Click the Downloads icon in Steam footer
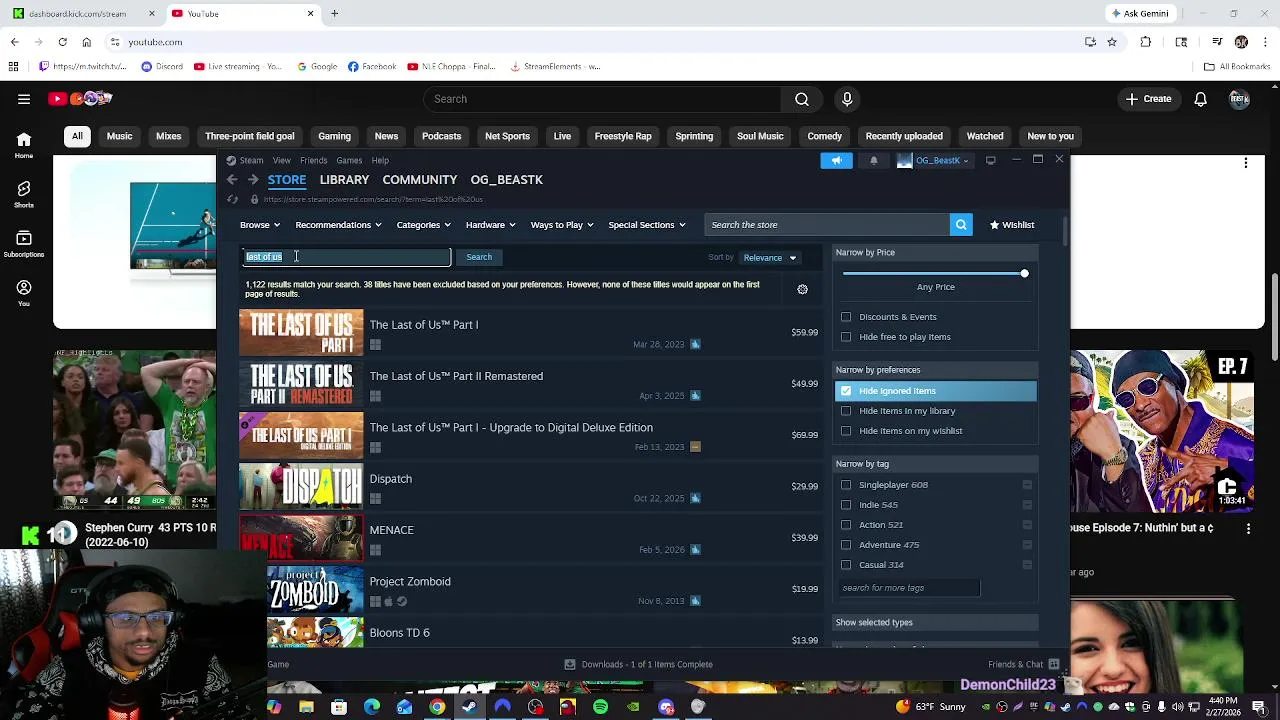This screenshot has width=1280, height=720. click(x=569, y=664)
